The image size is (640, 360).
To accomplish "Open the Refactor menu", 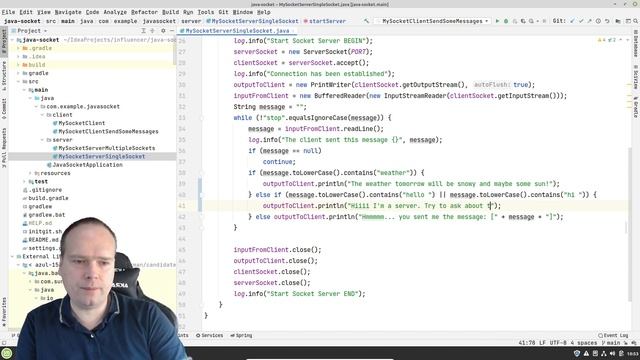I will point(144,12).
